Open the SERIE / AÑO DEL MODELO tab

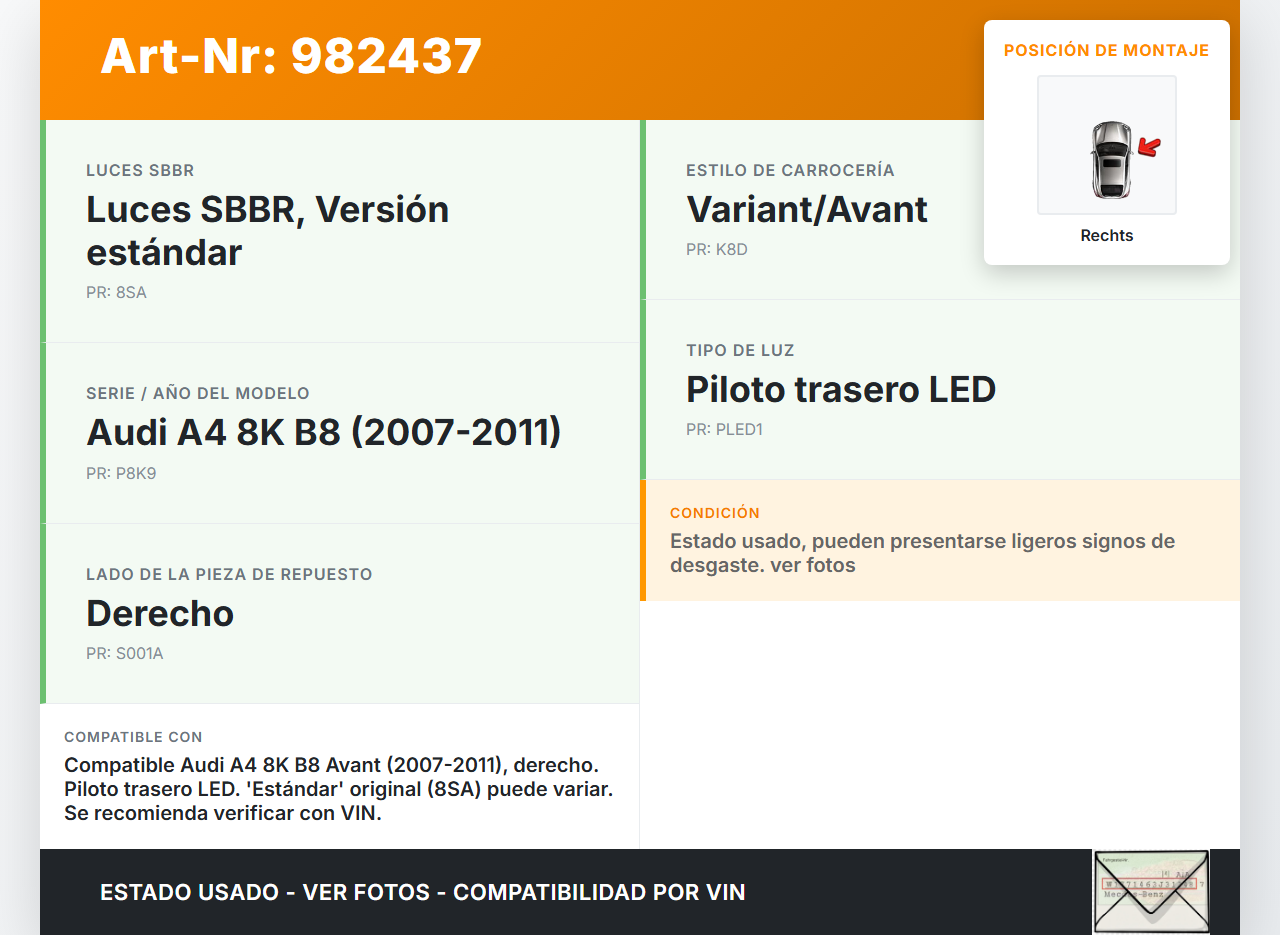click(x=197, y=393)
